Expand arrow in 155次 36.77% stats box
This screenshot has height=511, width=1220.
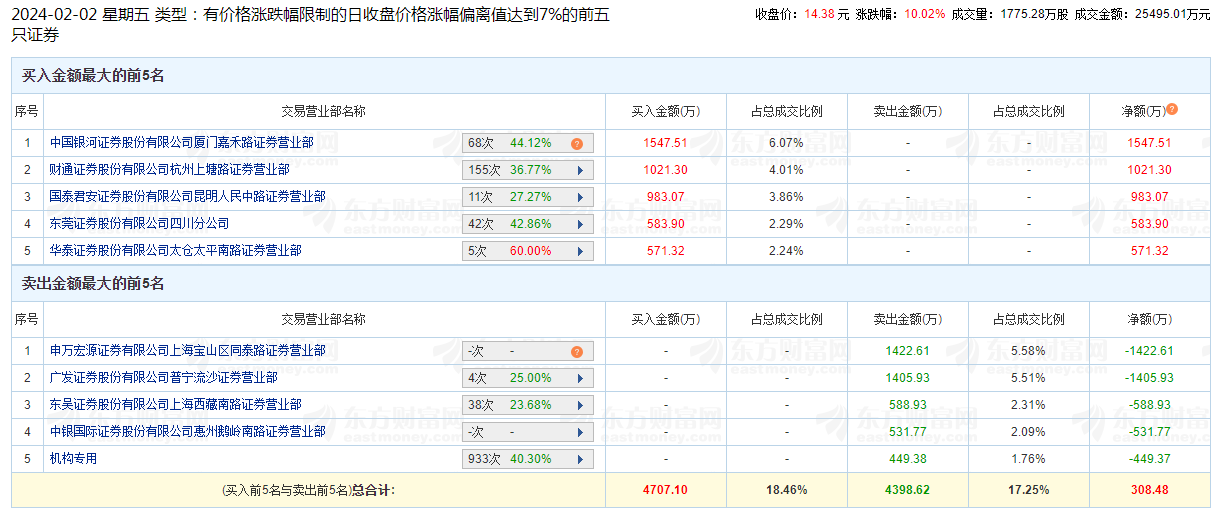(x=579, y=170)
